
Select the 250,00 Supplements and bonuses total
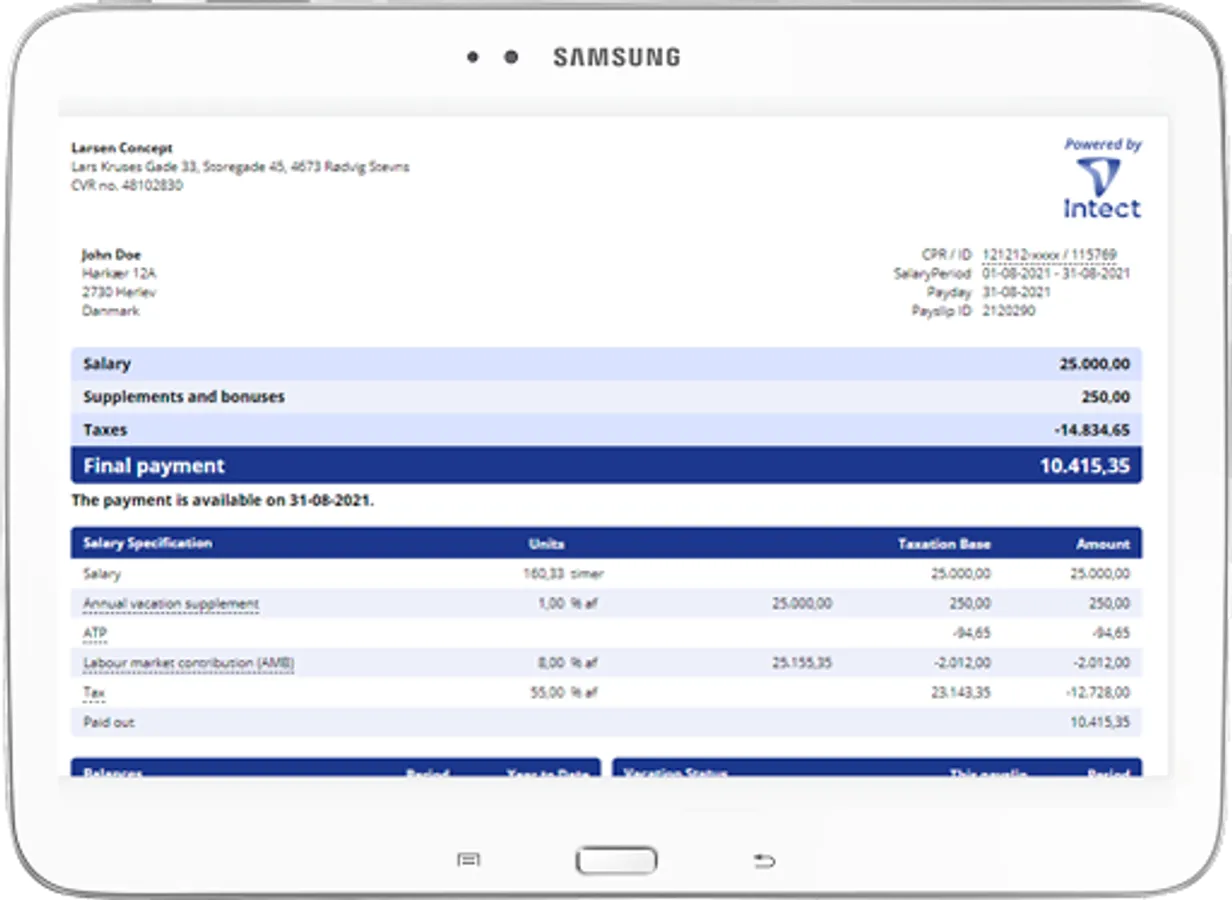coord(1106,397)
